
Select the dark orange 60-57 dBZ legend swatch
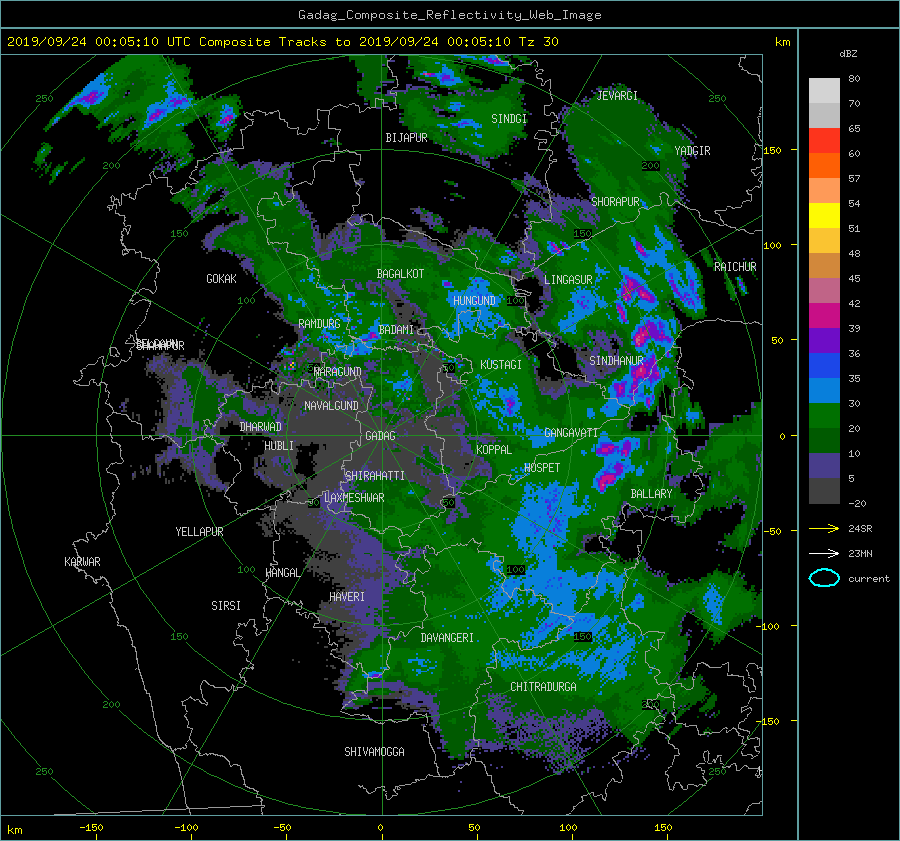[824, 166]
